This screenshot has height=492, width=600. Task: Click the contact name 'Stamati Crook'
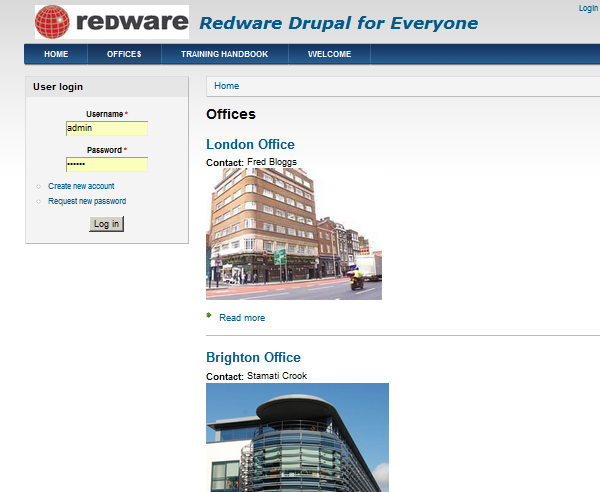pyautogui.click(x=277, y=376)
